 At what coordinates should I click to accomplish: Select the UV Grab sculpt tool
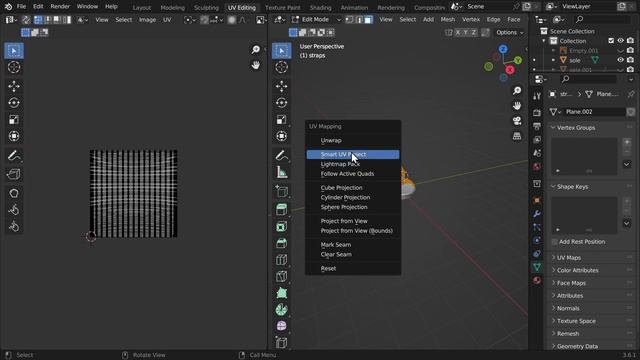coord(14,193)
